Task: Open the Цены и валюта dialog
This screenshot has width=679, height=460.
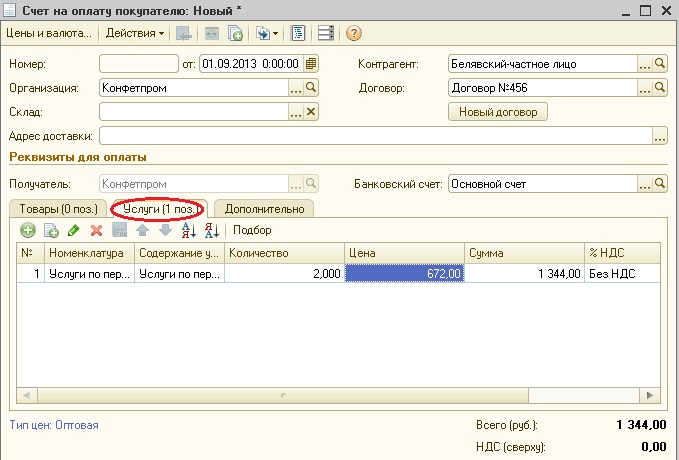Action: point(49,33)
